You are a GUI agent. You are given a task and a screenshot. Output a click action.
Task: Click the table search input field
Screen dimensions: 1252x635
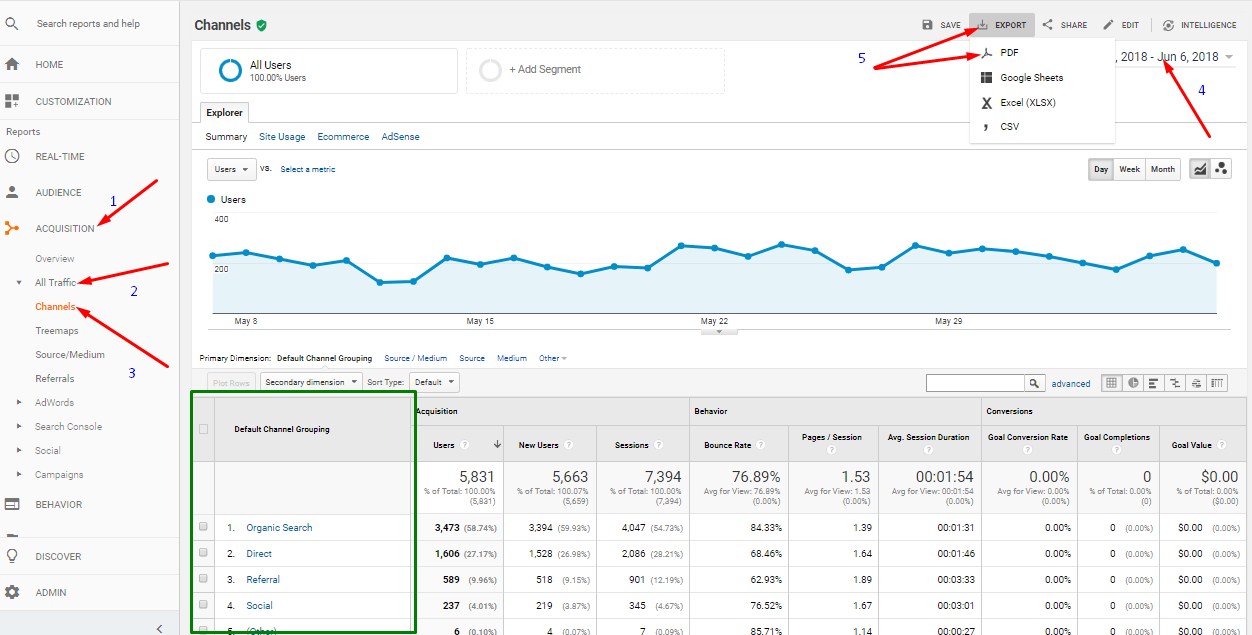pyautogui.click(x=975, y=383)
